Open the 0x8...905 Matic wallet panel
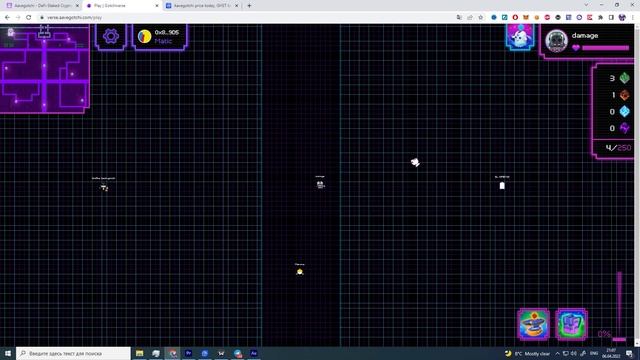Viewport: 640px width, 360px height. point(160,37)
